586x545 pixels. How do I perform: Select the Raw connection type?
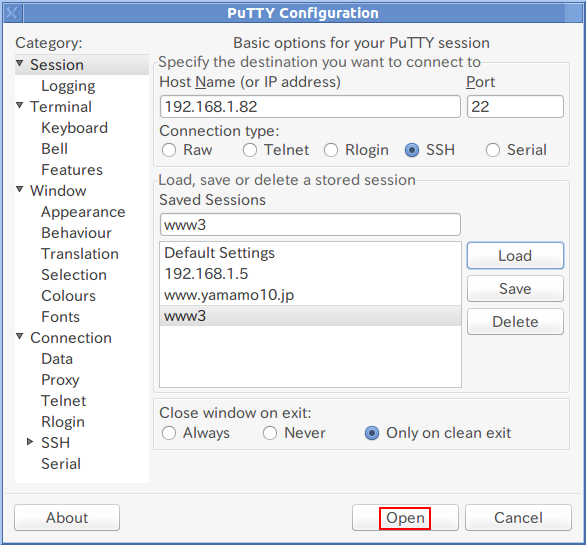(x=169, y=150)
